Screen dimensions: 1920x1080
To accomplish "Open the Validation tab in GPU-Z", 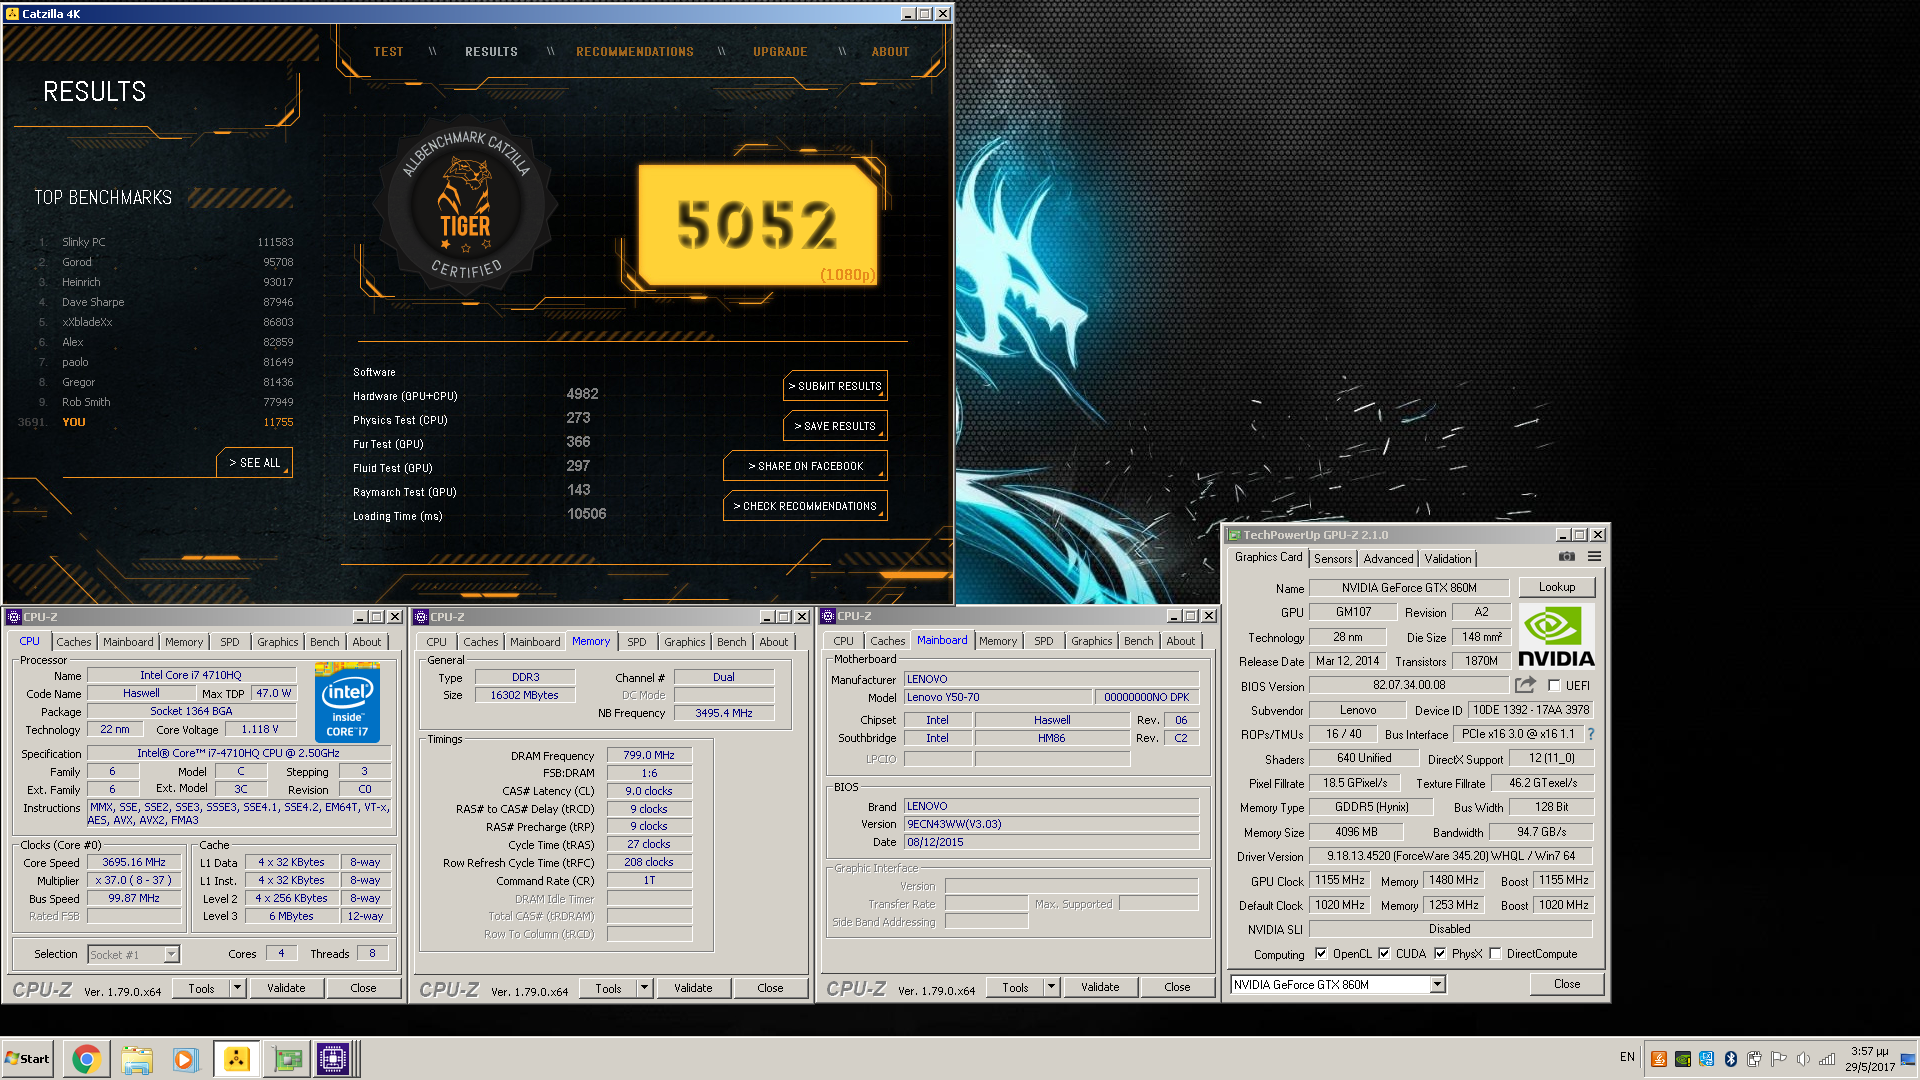I will click(1448, 559).
